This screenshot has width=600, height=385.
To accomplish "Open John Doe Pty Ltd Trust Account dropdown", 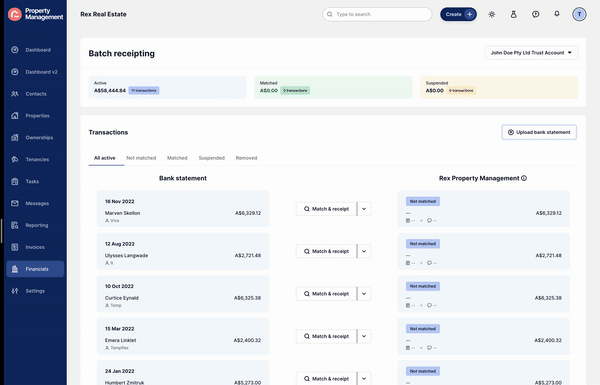I will tap(532, 53).
